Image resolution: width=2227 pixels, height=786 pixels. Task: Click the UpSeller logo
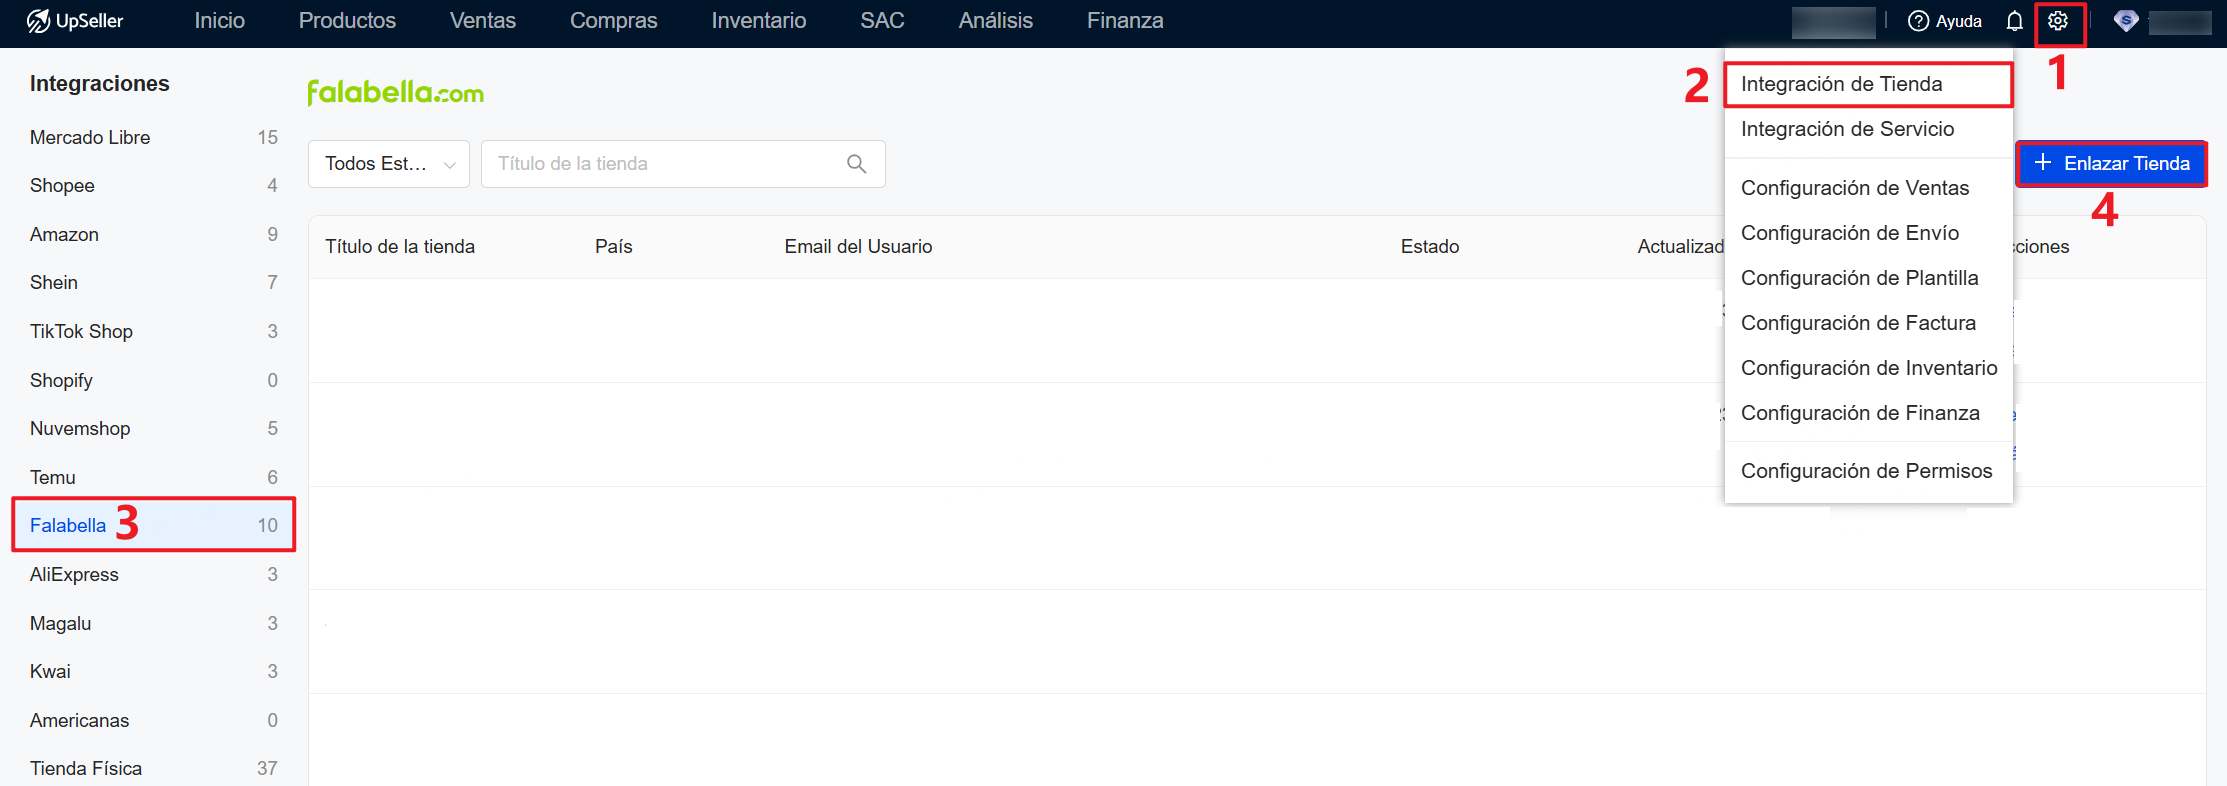click(75, 21)
